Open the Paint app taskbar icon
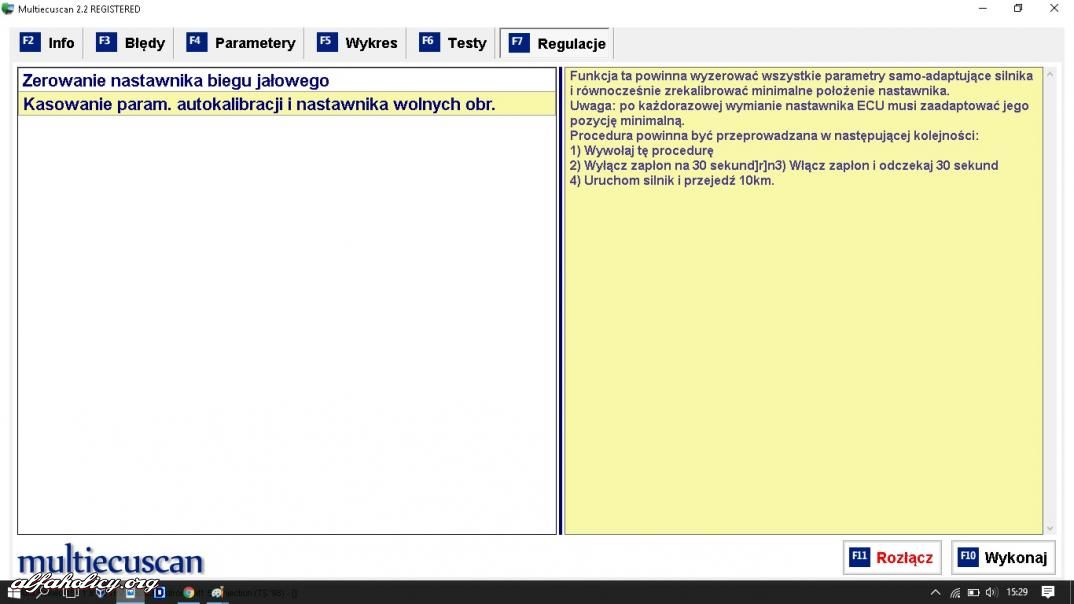1074x604 pixels. coord(217,592)
